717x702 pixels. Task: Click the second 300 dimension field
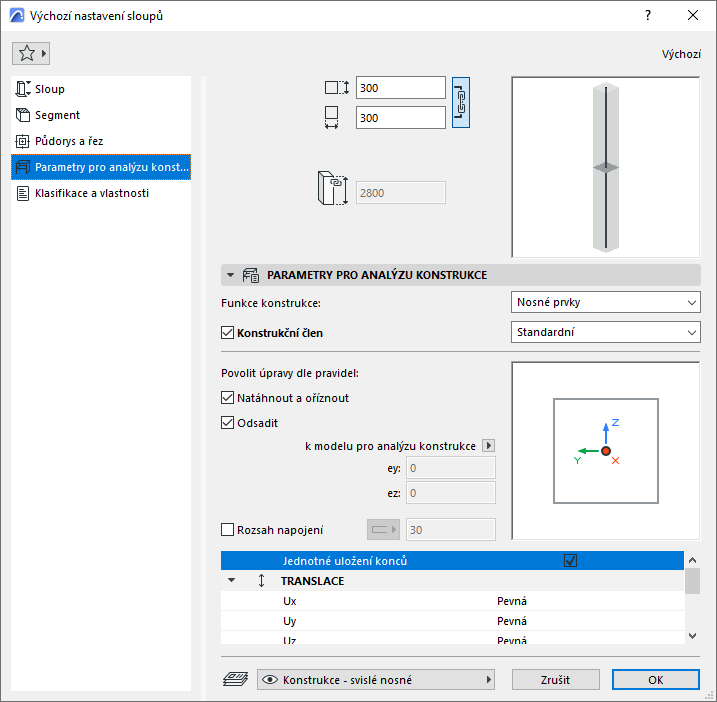[x=401, y=118]
